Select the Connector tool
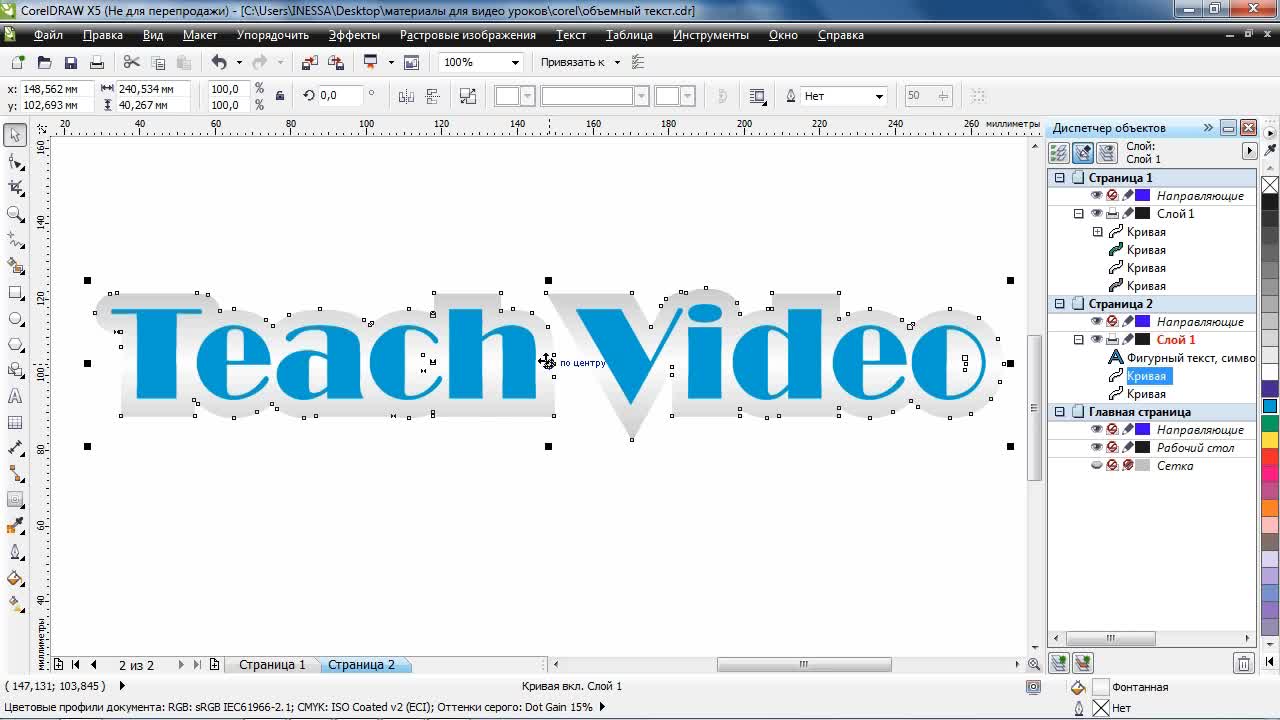 tap(15, 474)
